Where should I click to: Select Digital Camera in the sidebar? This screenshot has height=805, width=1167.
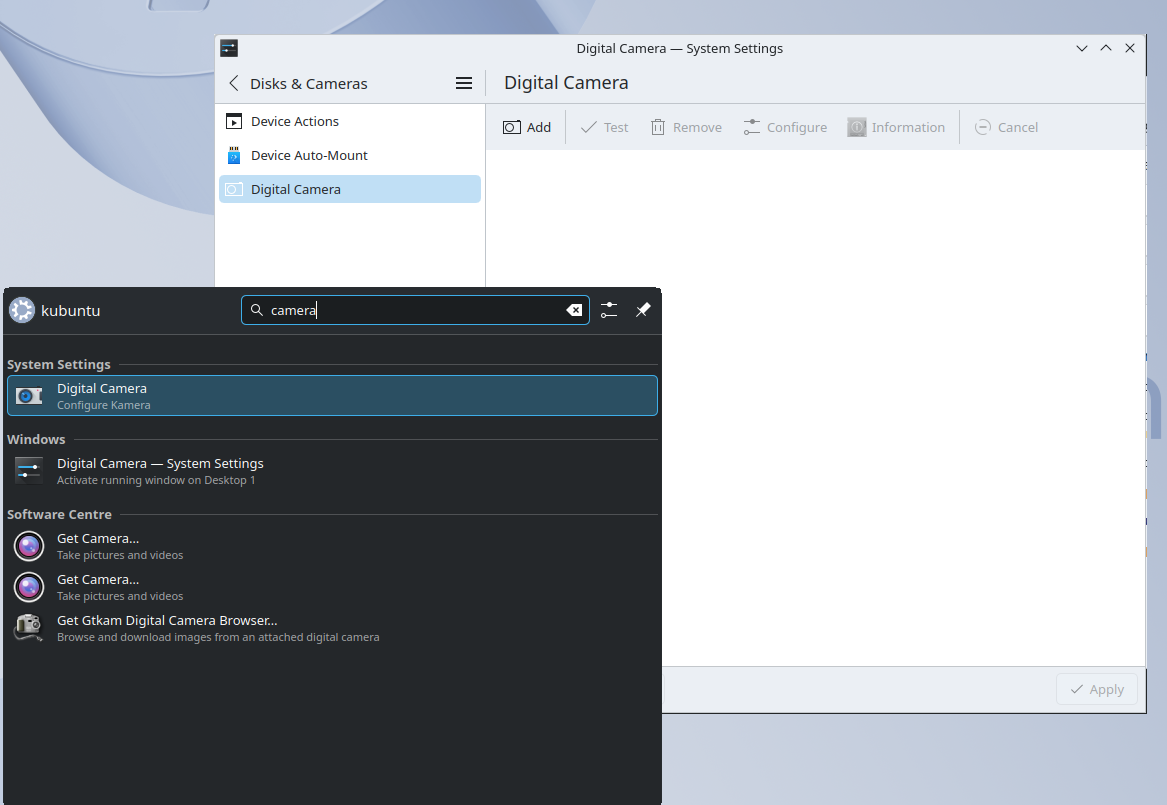point(350,189)
